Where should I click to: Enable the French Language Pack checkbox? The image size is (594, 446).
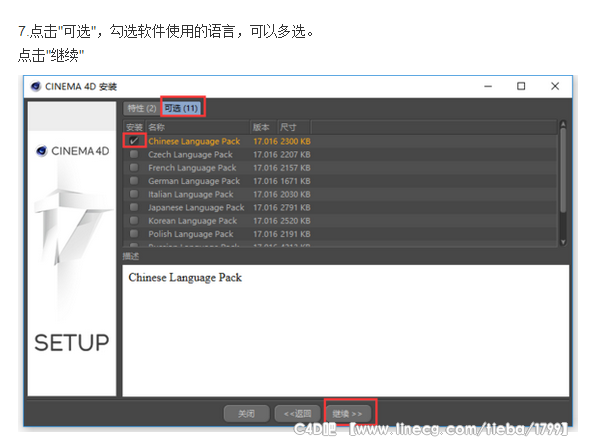pyautogui.click(x=134, y=167)
